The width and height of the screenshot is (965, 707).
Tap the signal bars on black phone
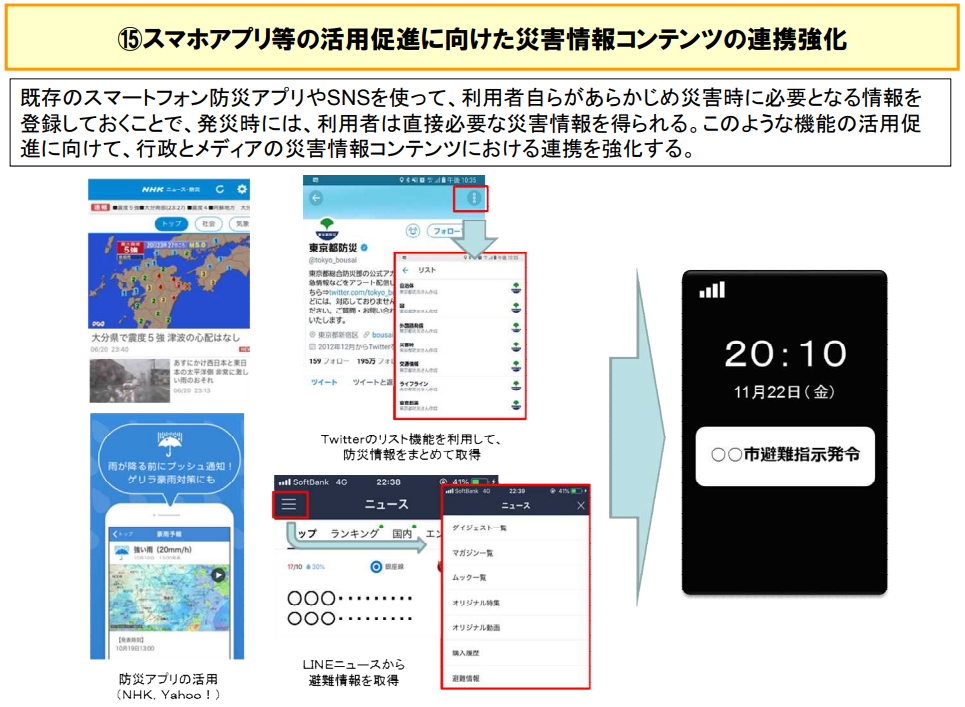click(712, 290)
